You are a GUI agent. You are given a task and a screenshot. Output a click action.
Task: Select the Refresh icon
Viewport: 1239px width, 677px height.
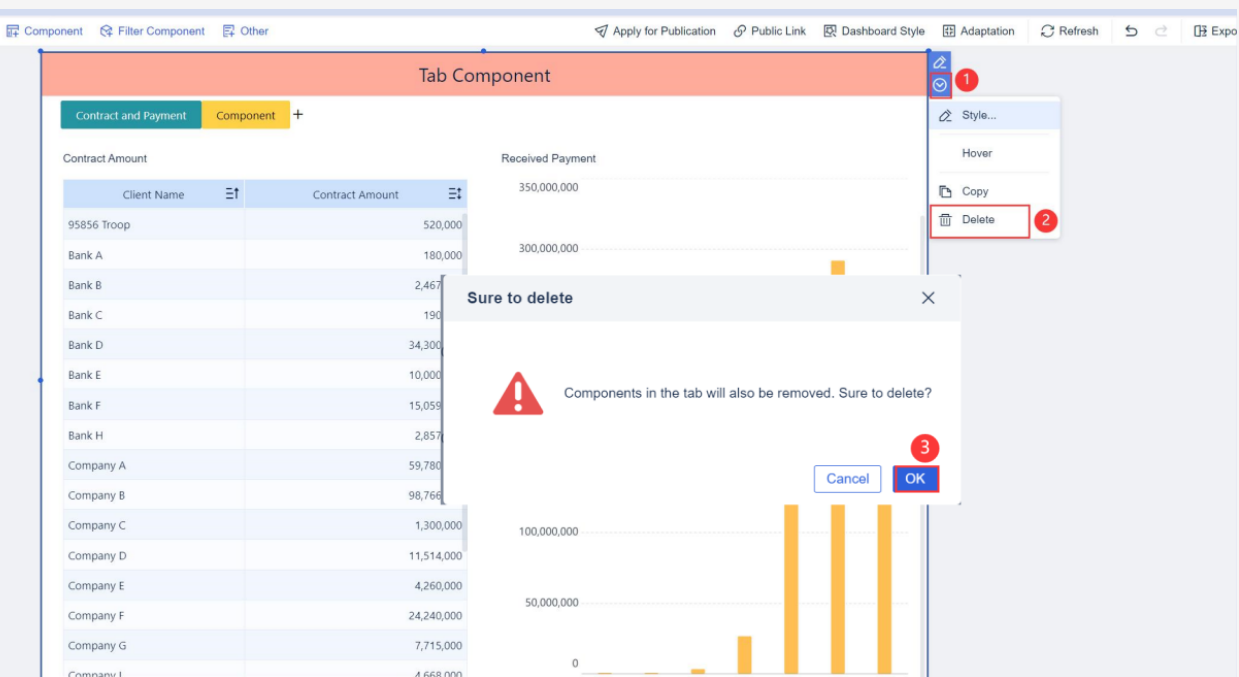click(x=1047, y=31)
